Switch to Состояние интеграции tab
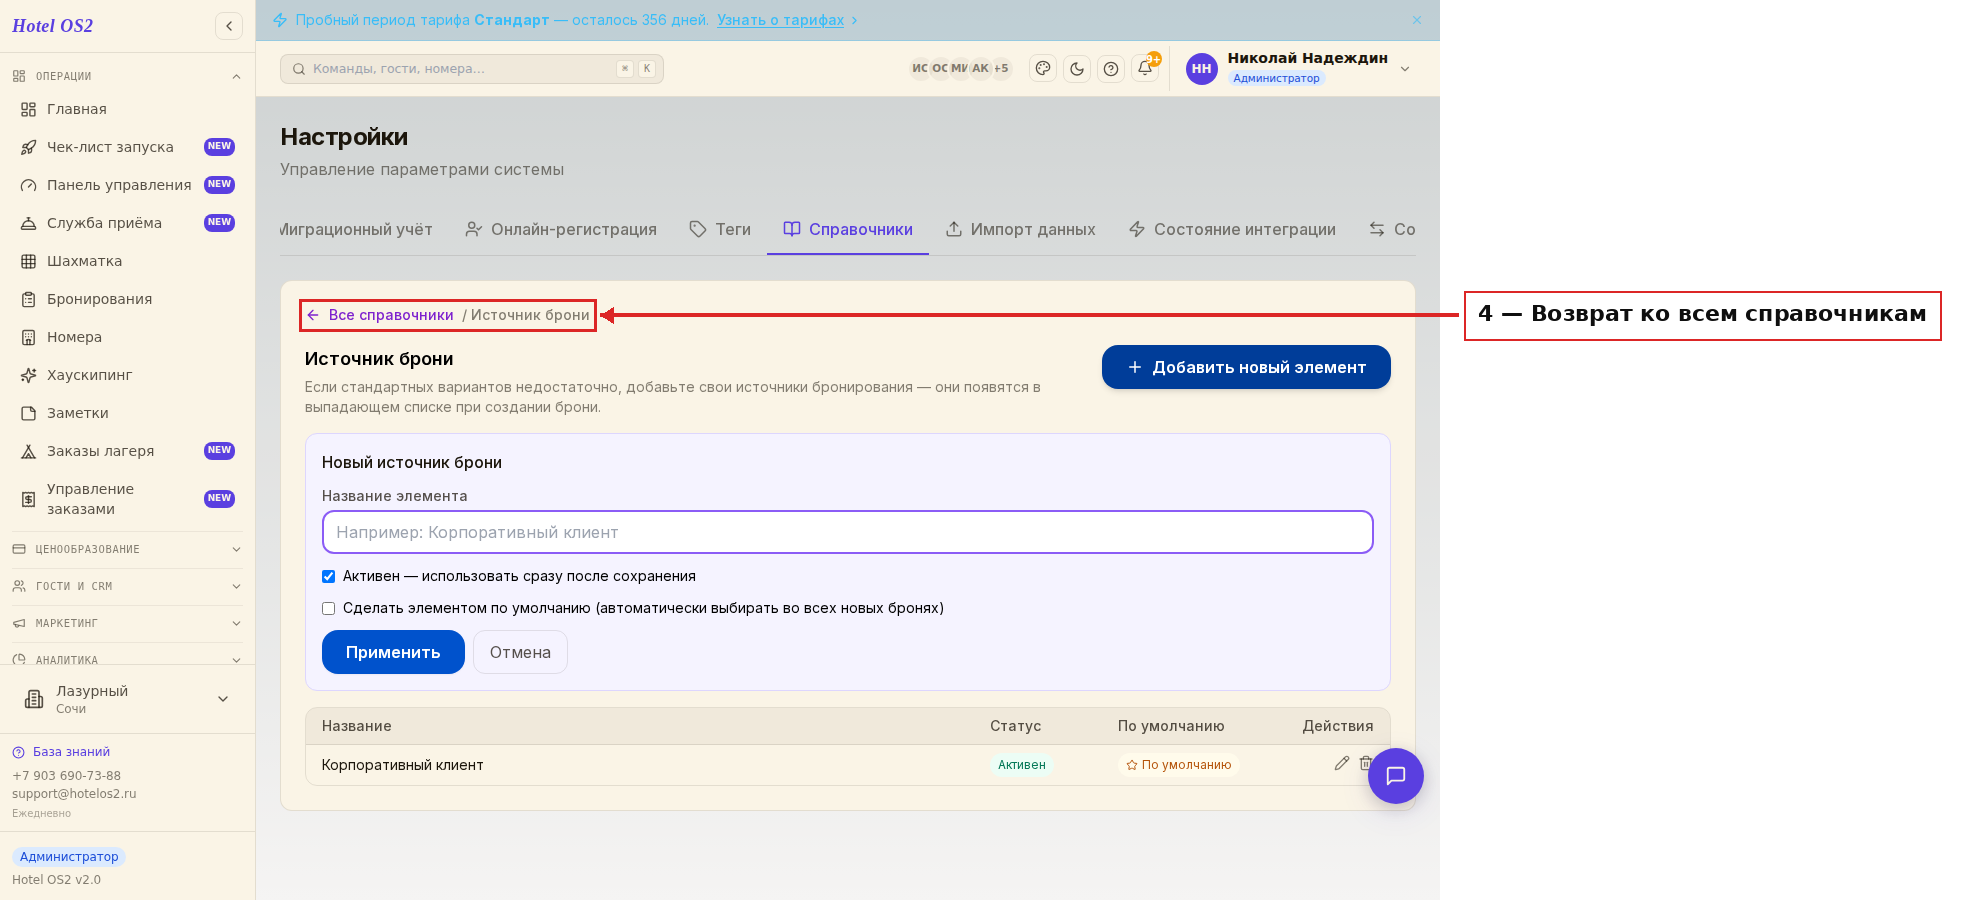The image size is (1965, 900). 1232,229
